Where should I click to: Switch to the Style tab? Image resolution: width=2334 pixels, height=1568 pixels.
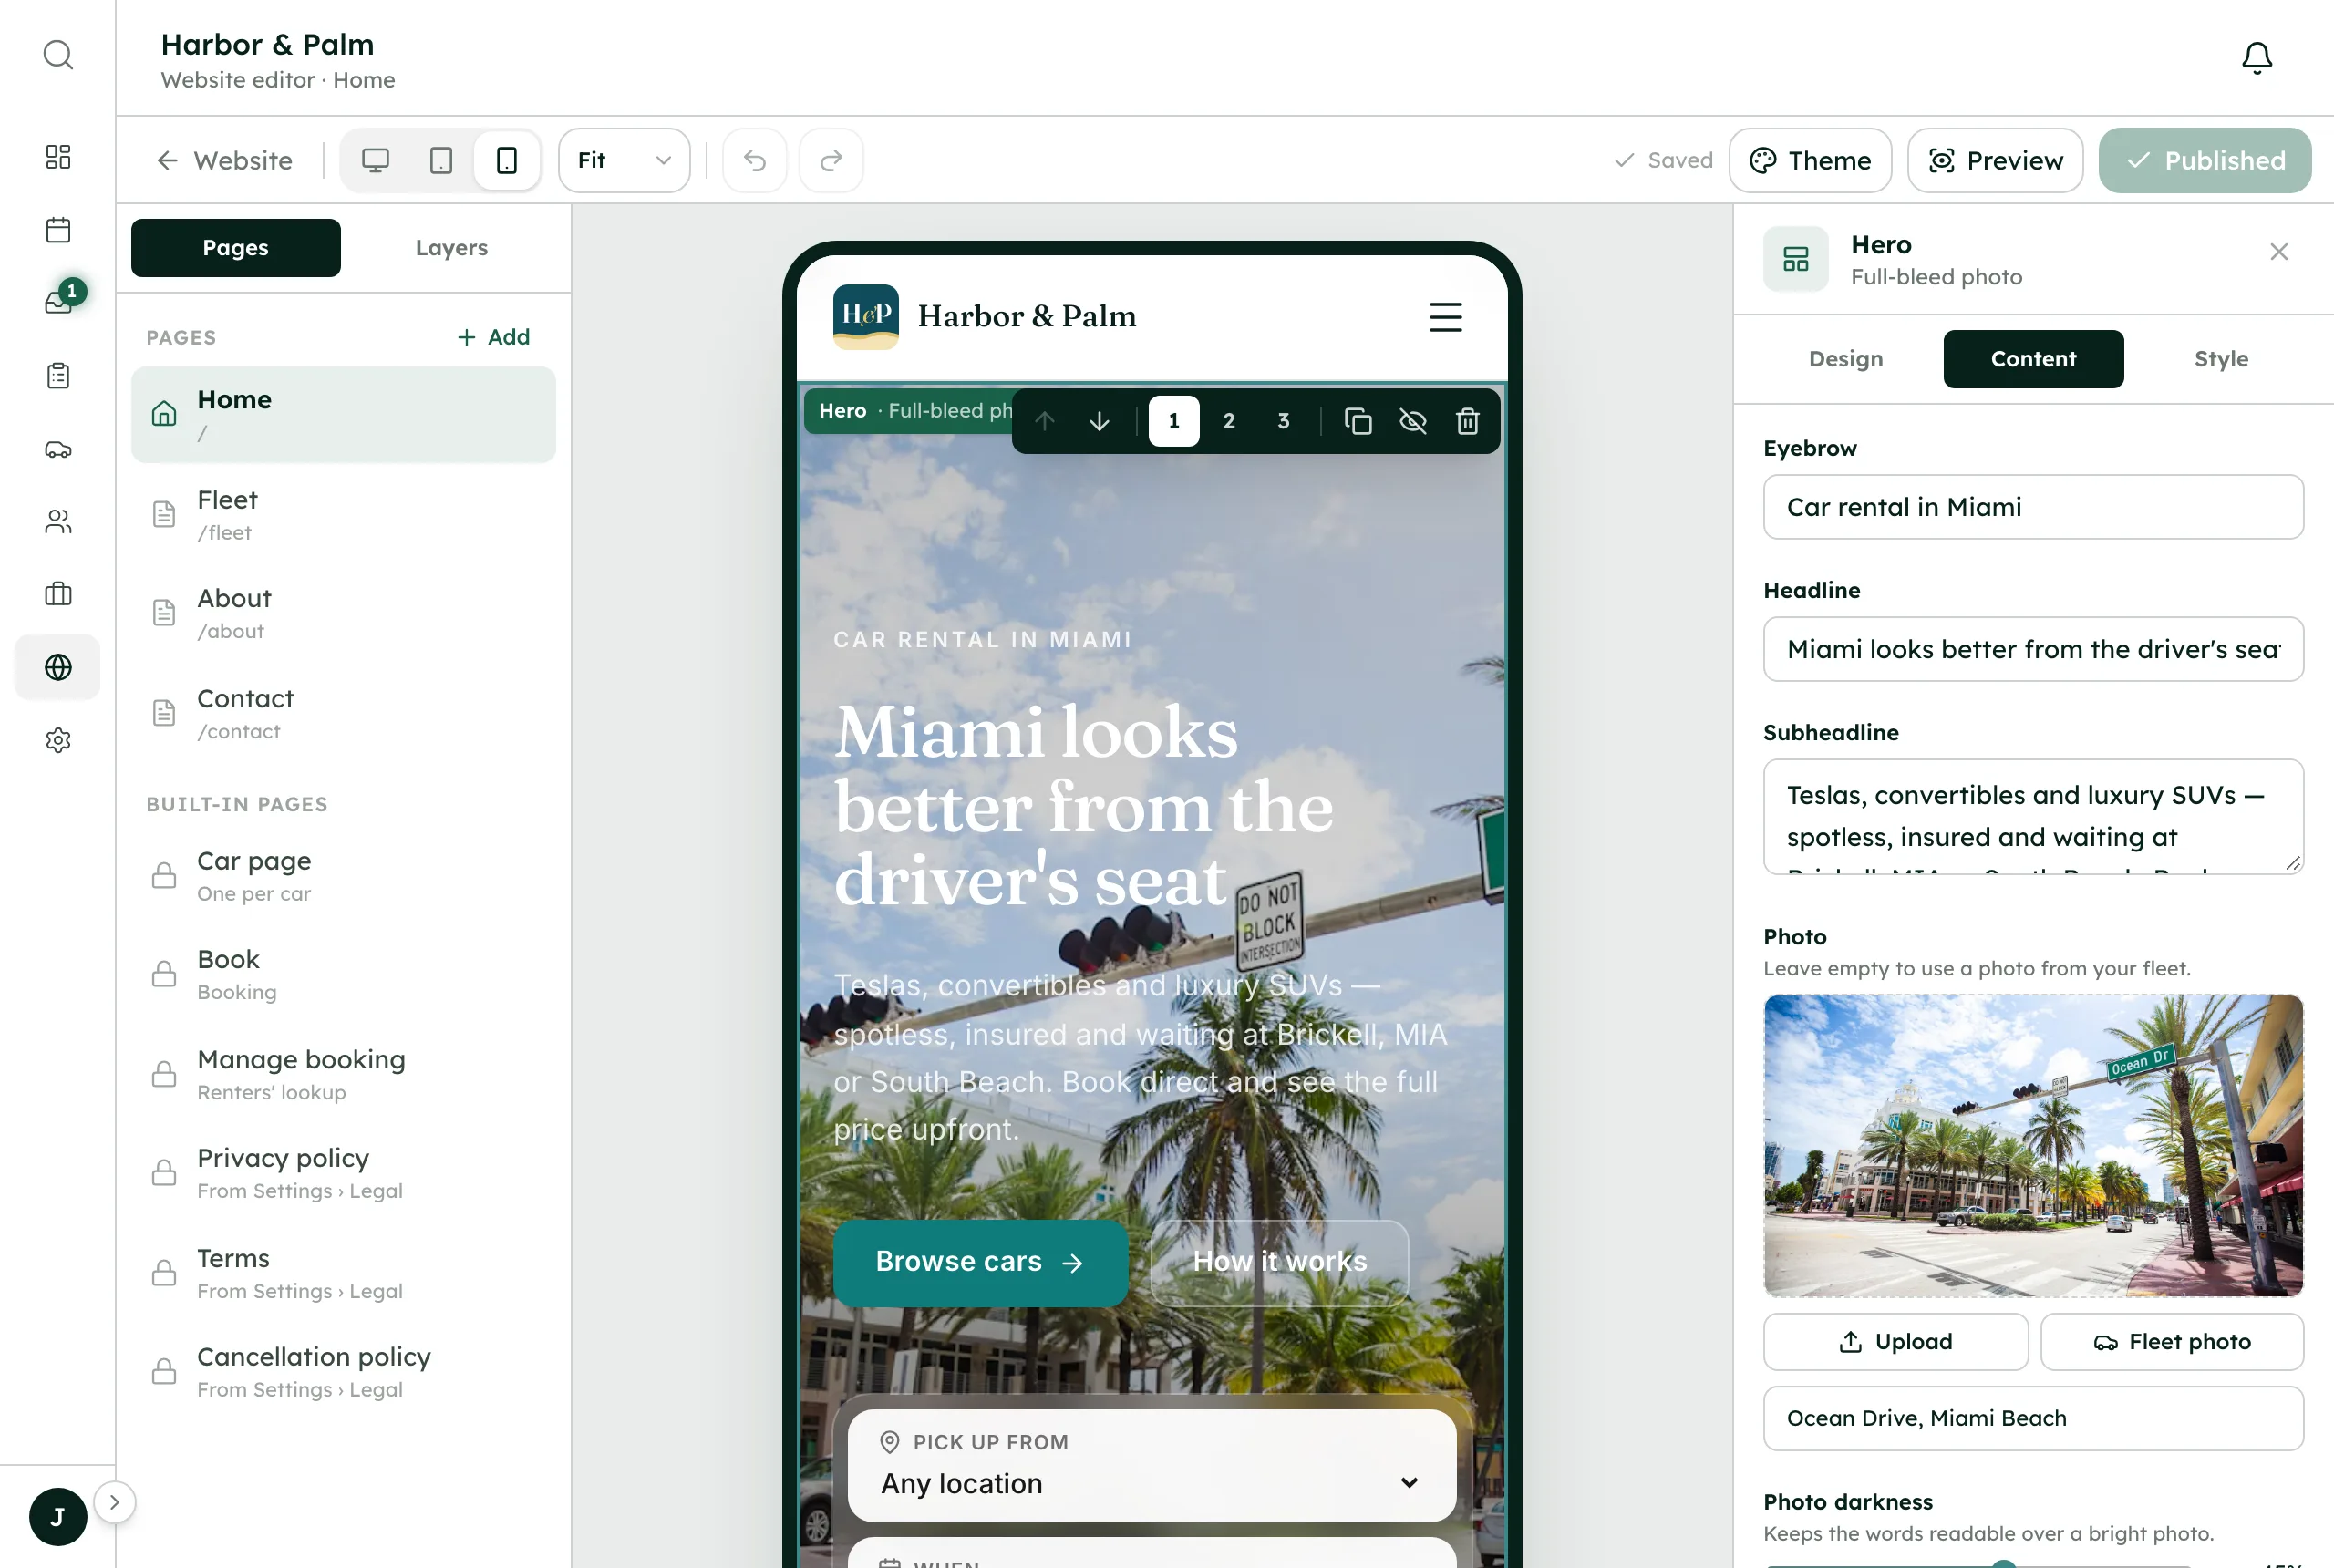click(x=2221, y=359)
